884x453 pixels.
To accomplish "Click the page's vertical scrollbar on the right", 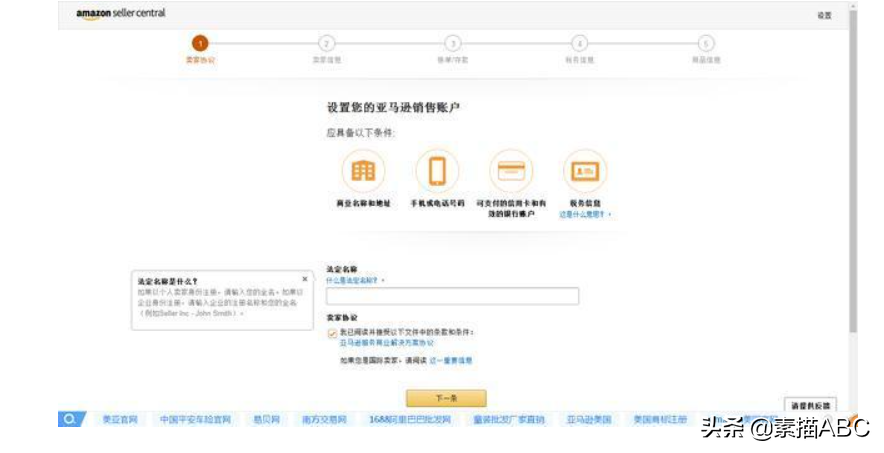I will tap(853, 169).
